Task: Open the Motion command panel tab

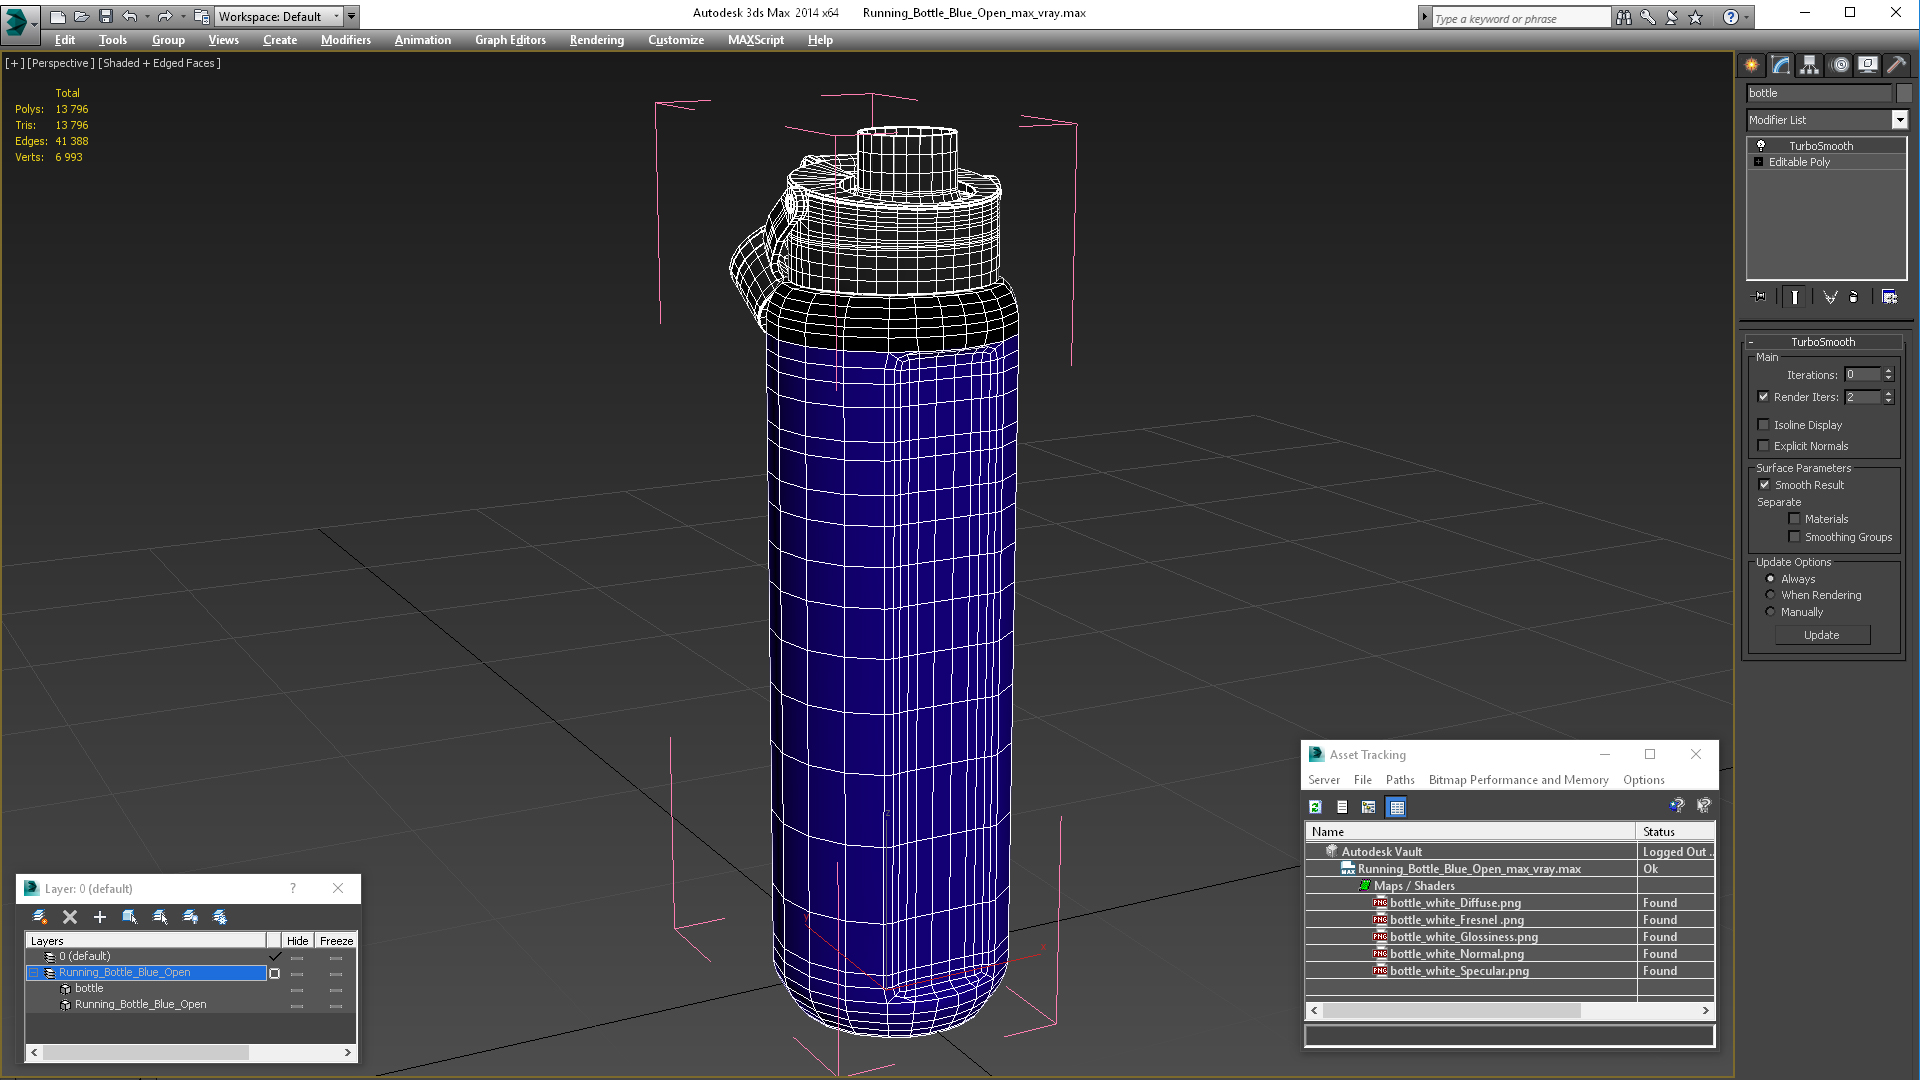Action: coord(1840,65)
